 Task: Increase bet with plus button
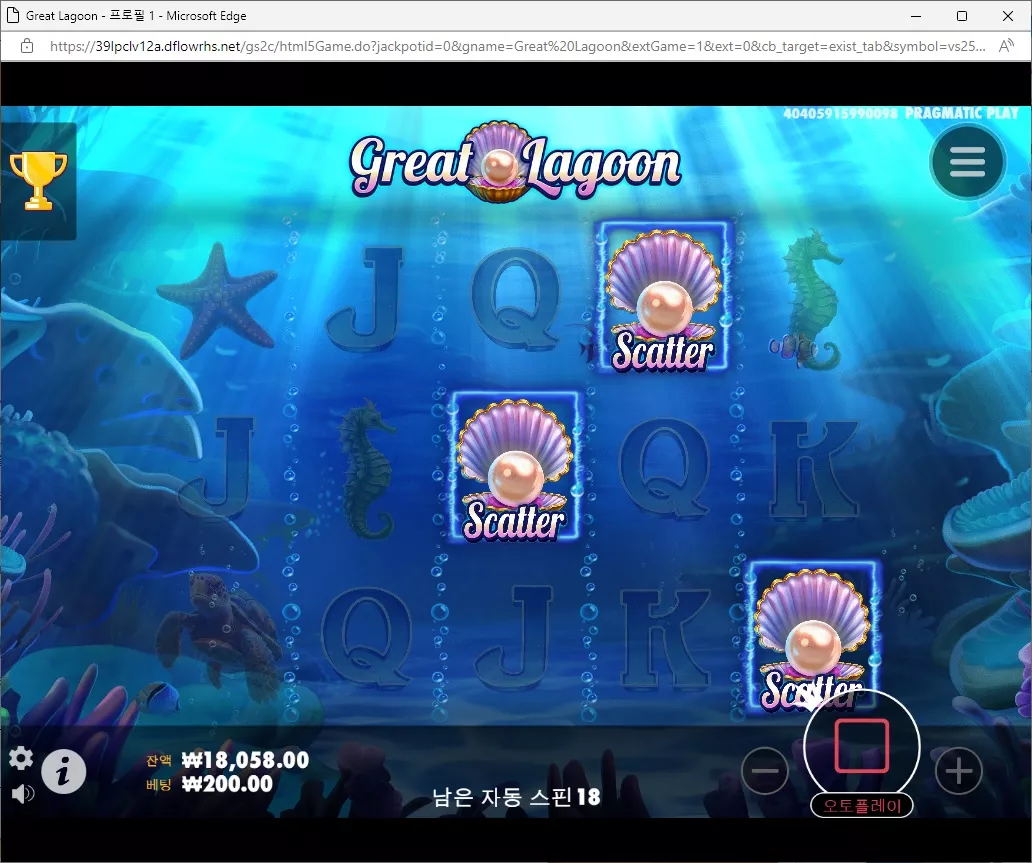click(959, 771)
